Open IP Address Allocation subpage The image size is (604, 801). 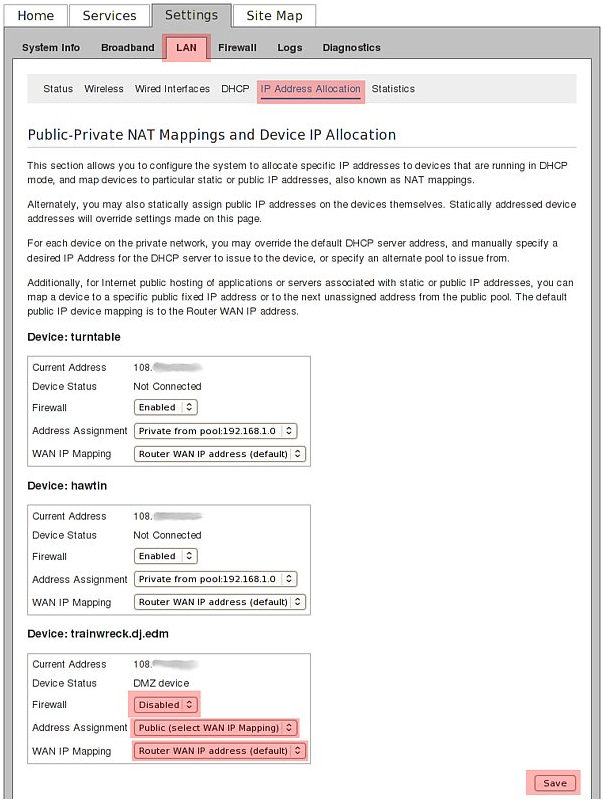(311, 89)
